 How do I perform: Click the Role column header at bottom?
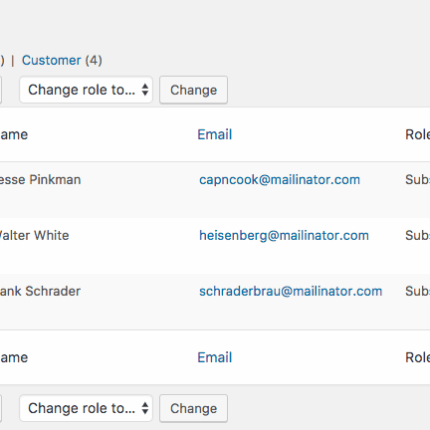(417, 357)
